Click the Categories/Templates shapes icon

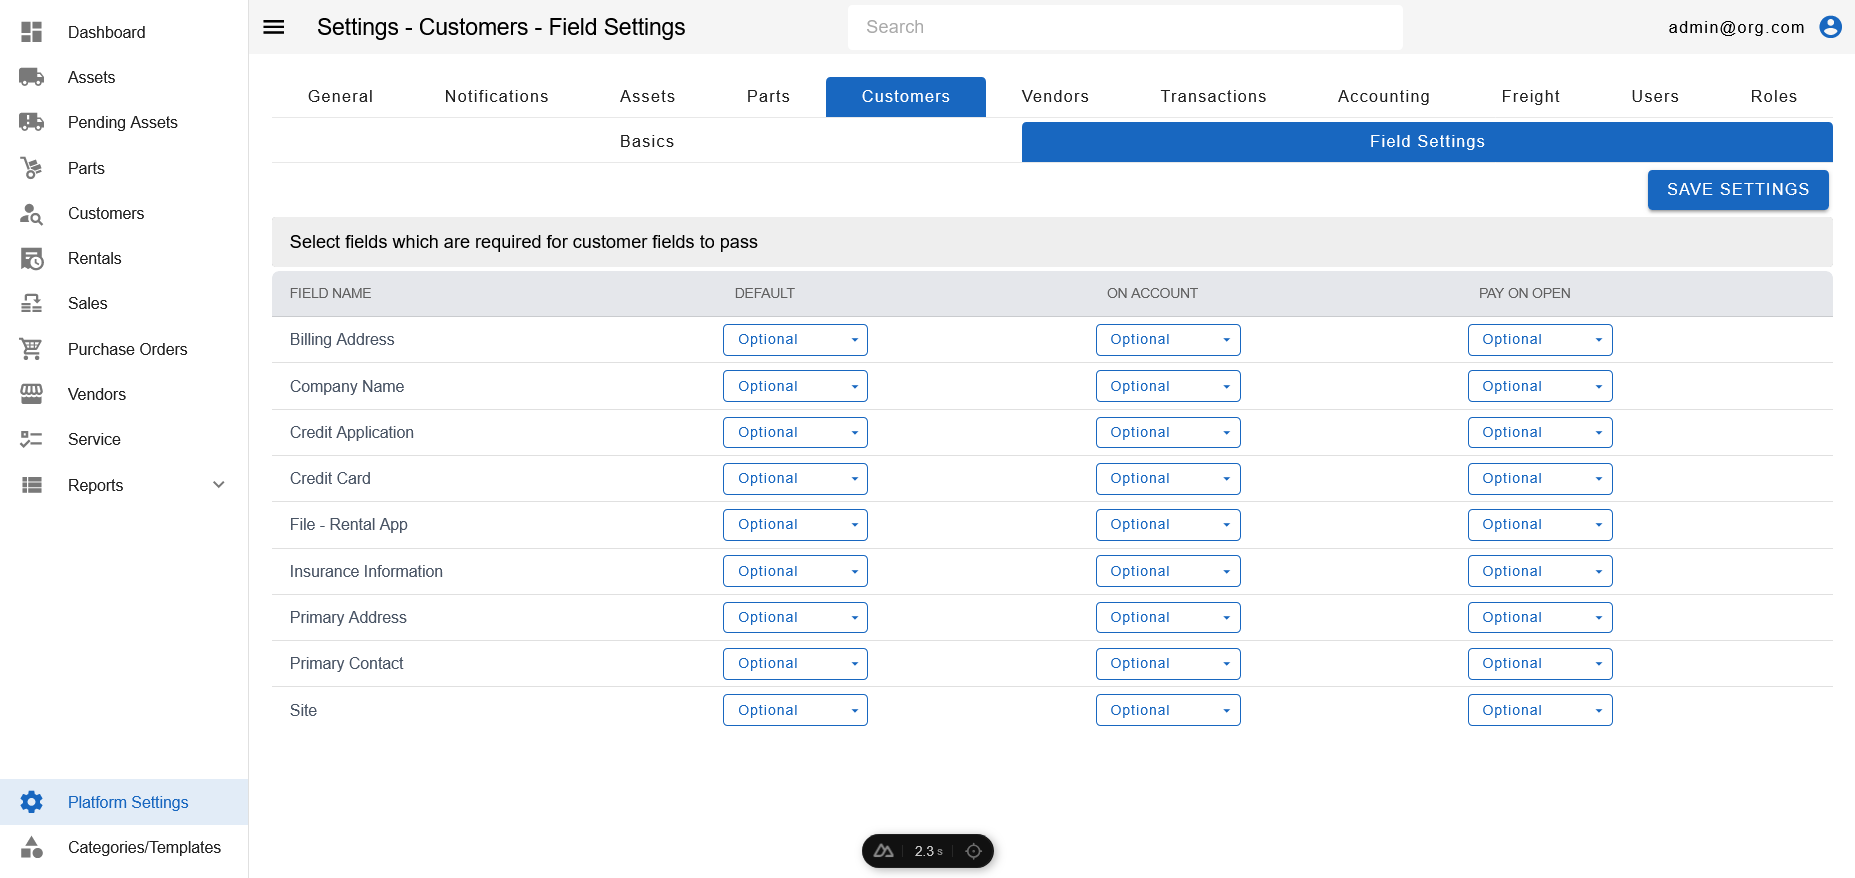click(x=32, y=847)
